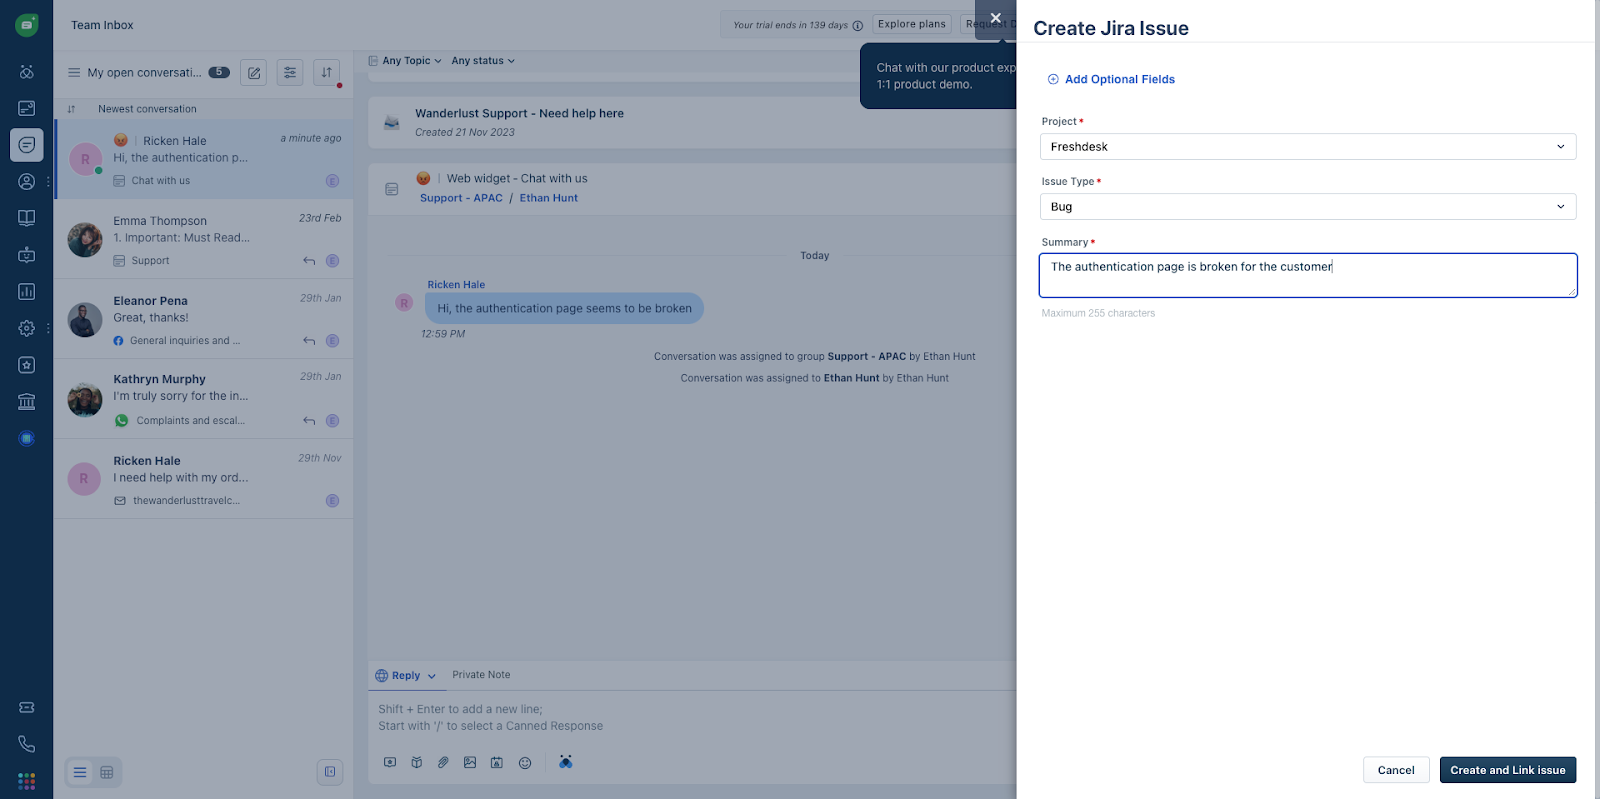The height and width of the screenshot is (799, 1600).
Task: Close the Create Jira Issue panel
Action: click(x=995, y=18)
